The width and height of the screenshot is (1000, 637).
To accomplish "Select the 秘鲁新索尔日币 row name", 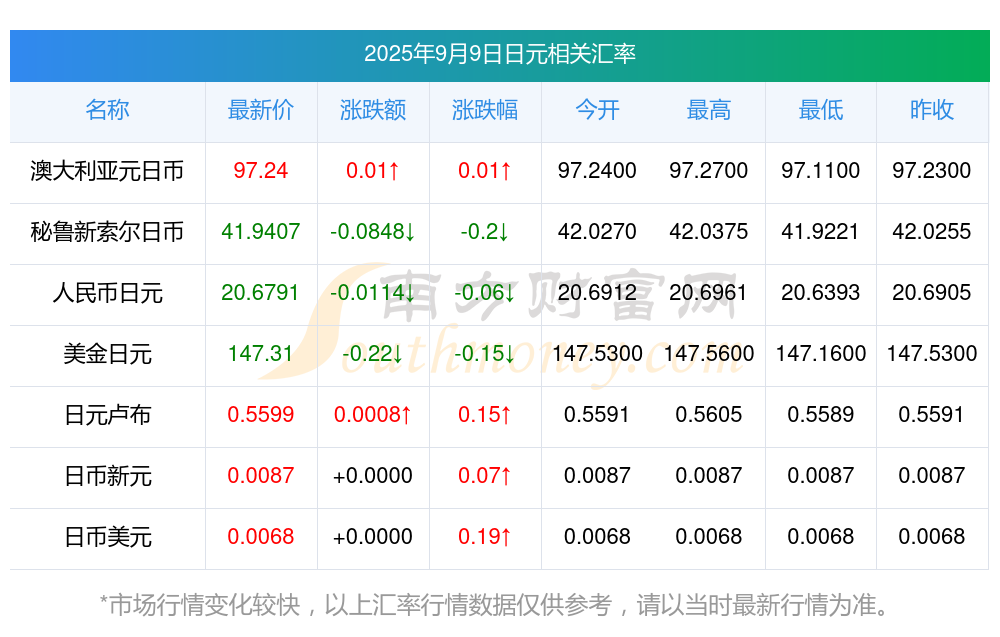I will coord(107,232).
